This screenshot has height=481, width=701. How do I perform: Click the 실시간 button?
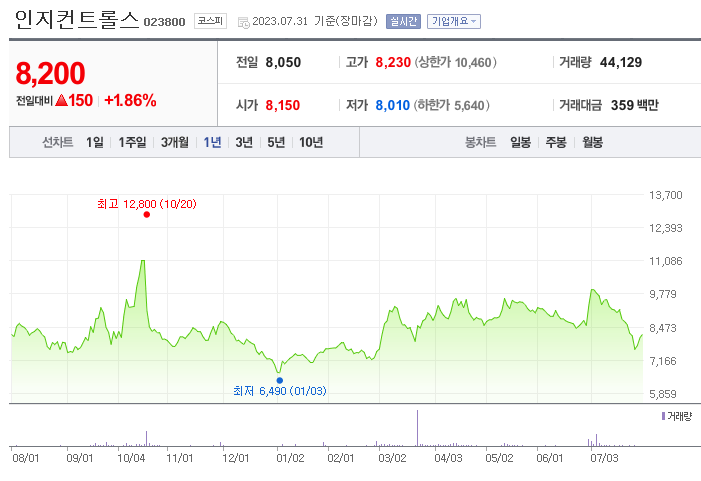point(403,21)
